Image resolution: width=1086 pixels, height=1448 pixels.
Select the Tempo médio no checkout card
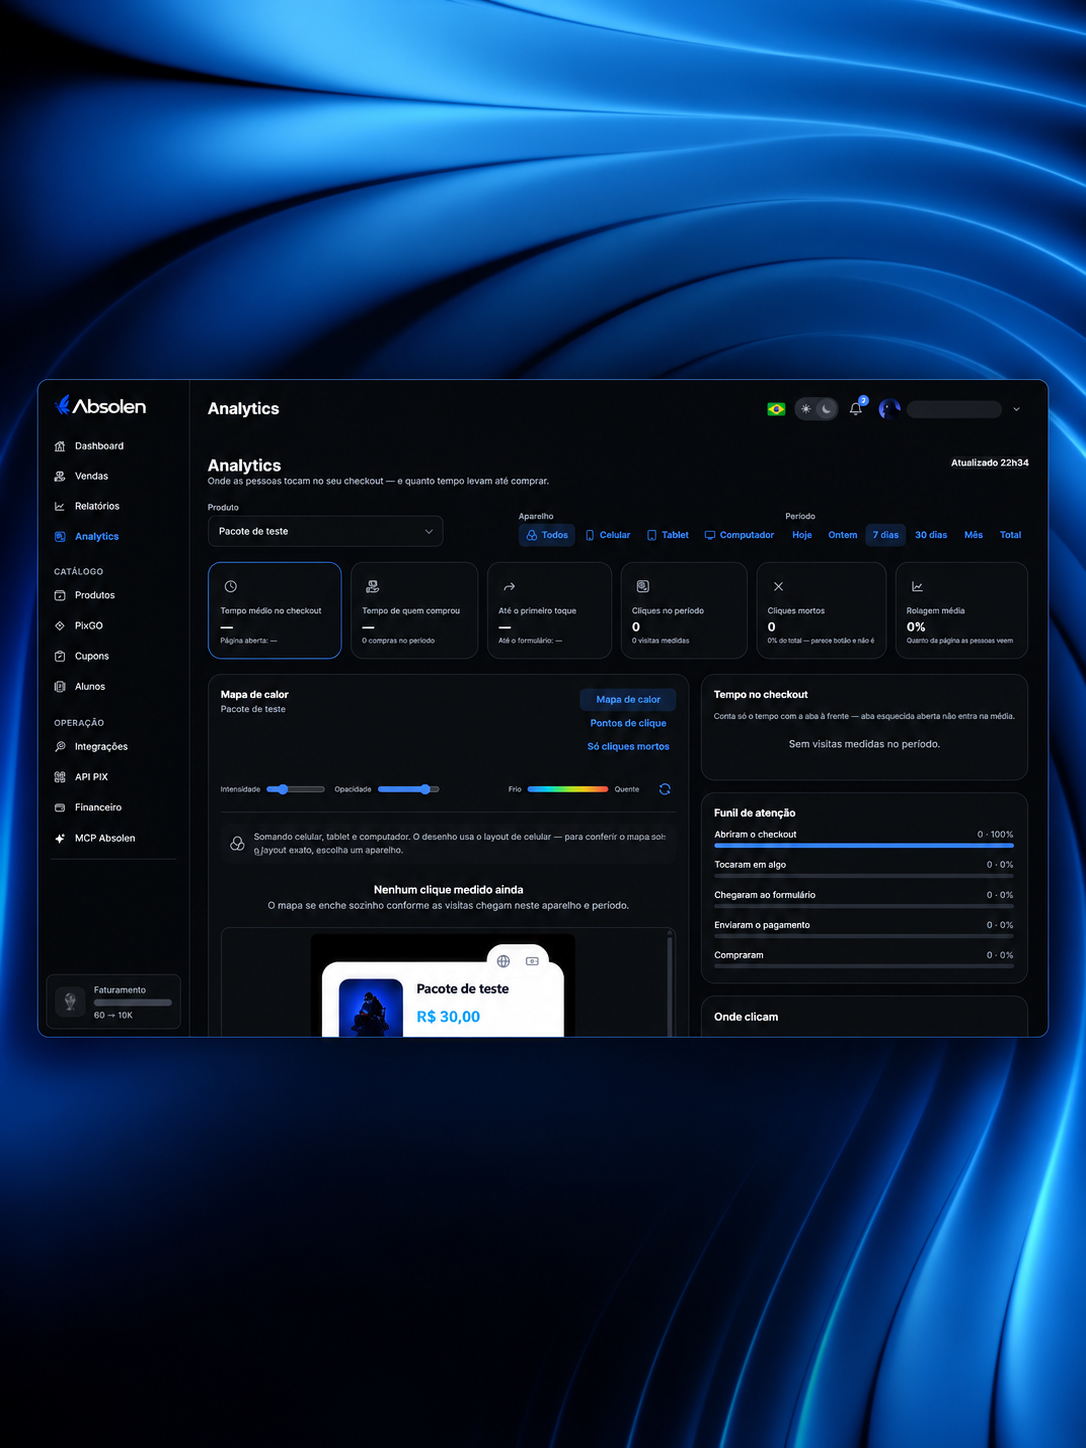click(275, 610)
